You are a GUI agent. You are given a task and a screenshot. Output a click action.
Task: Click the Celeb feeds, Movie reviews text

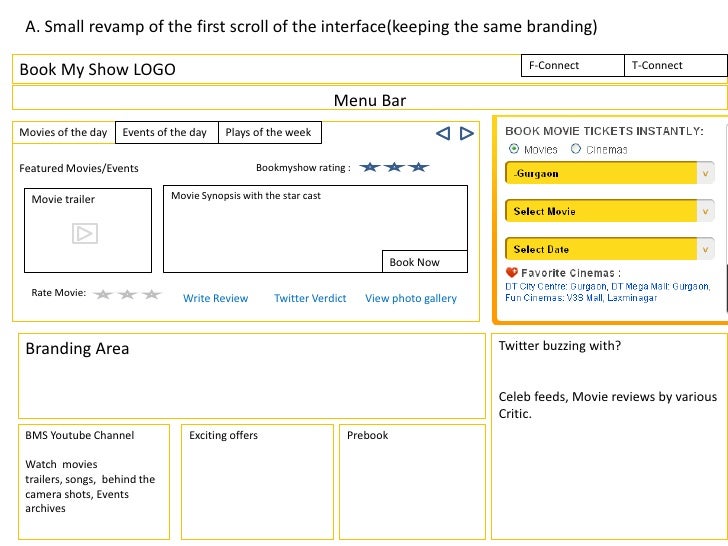(607, 405)
